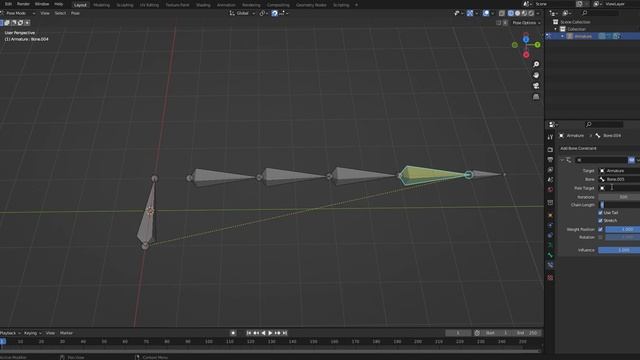Collapse the IK constraint panel arrow
Image resolution: width=640 pixels, height=360 pixels.
coord(562,160)
